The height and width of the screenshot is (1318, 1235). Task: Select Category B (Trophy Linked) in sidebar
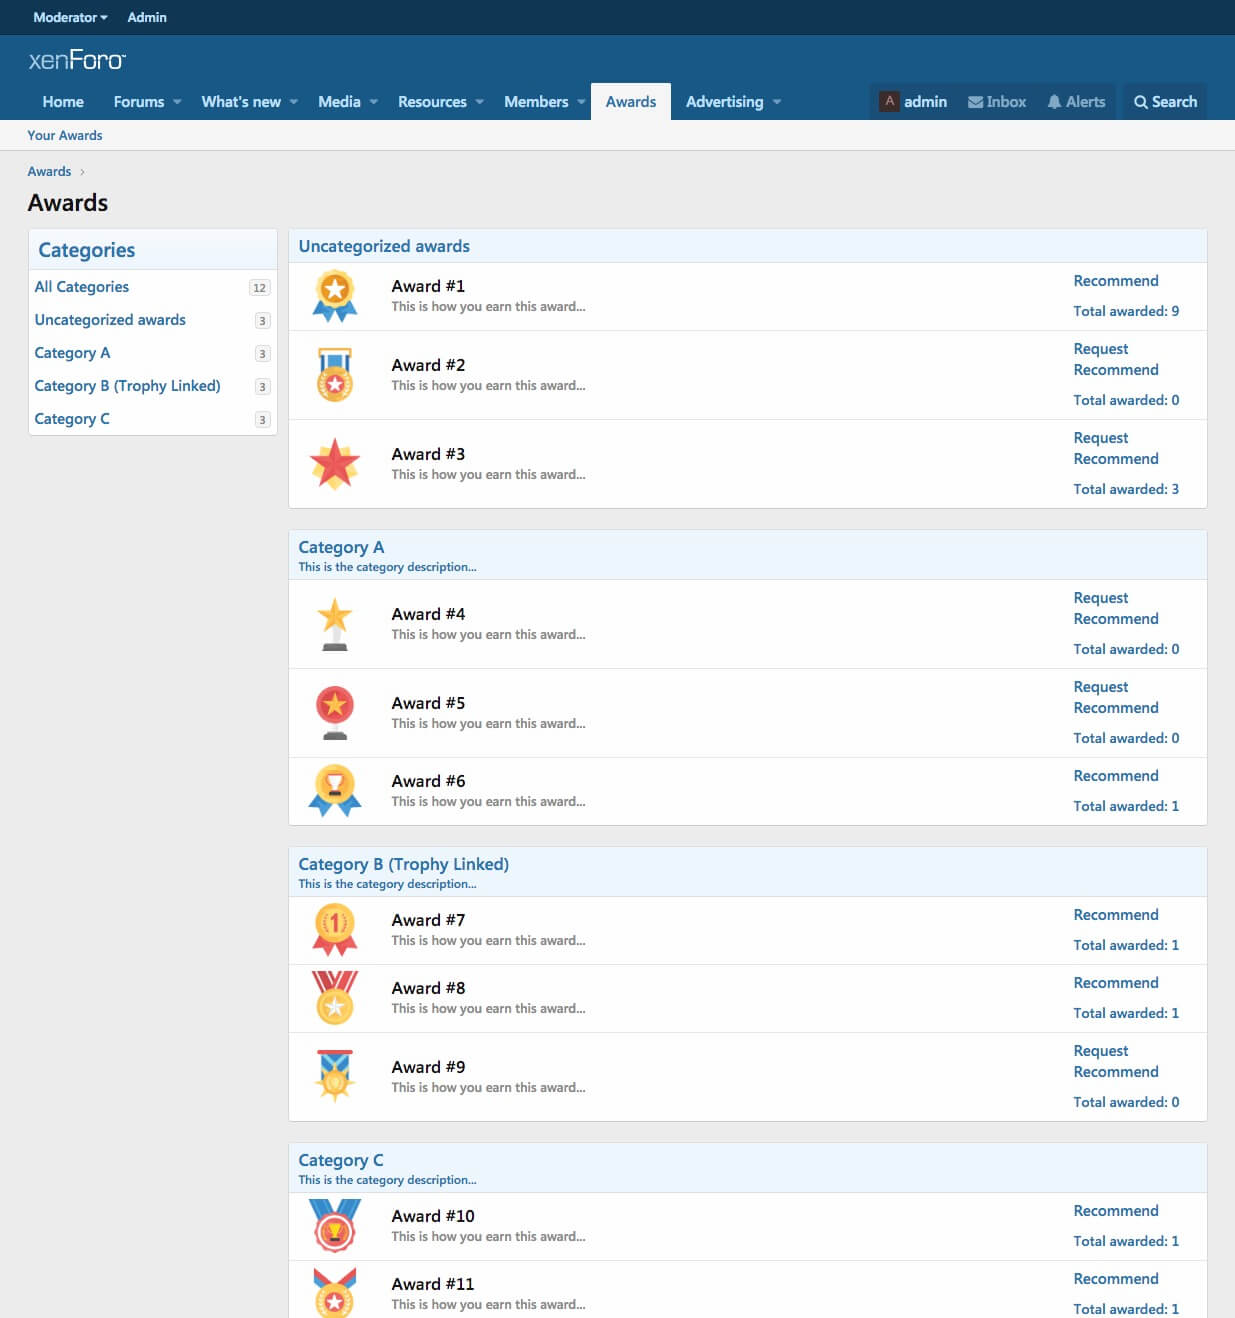tap(127, 386)
